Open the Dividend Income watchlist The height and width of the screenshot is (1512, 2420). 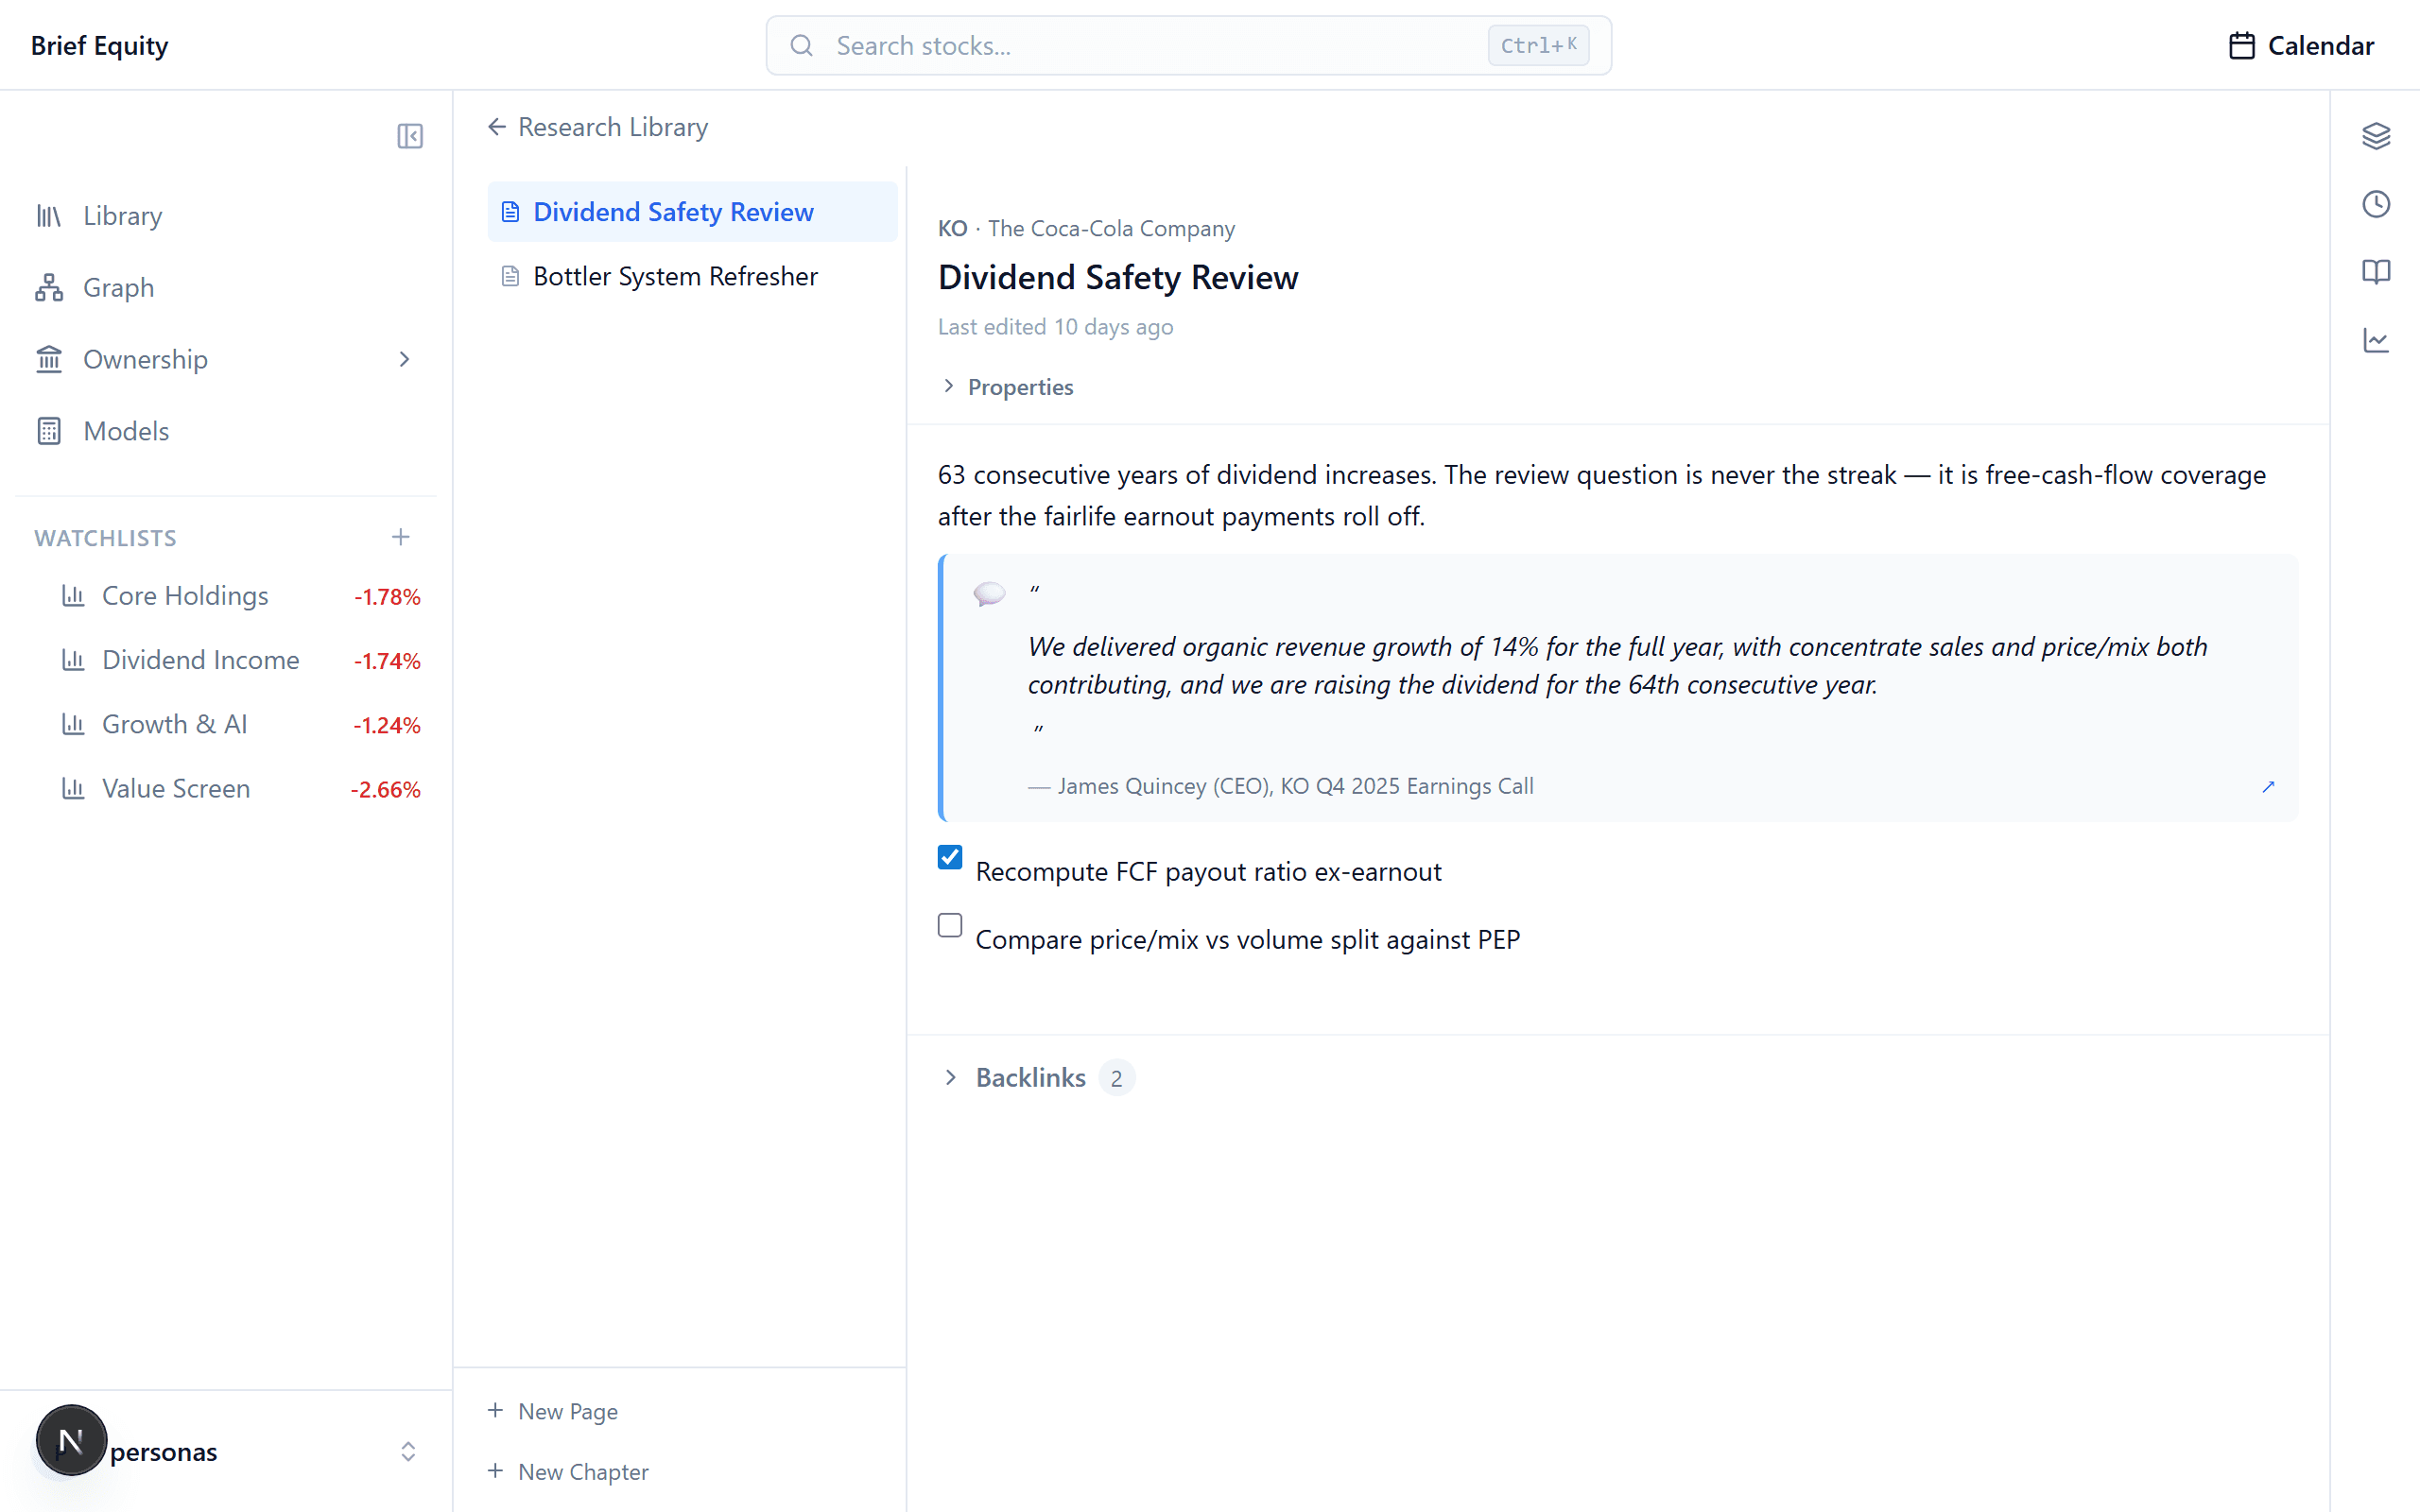[x=240, y=660]
